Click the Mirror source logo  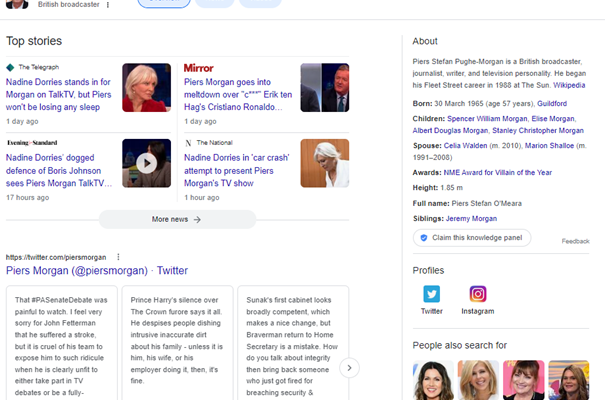198,68
